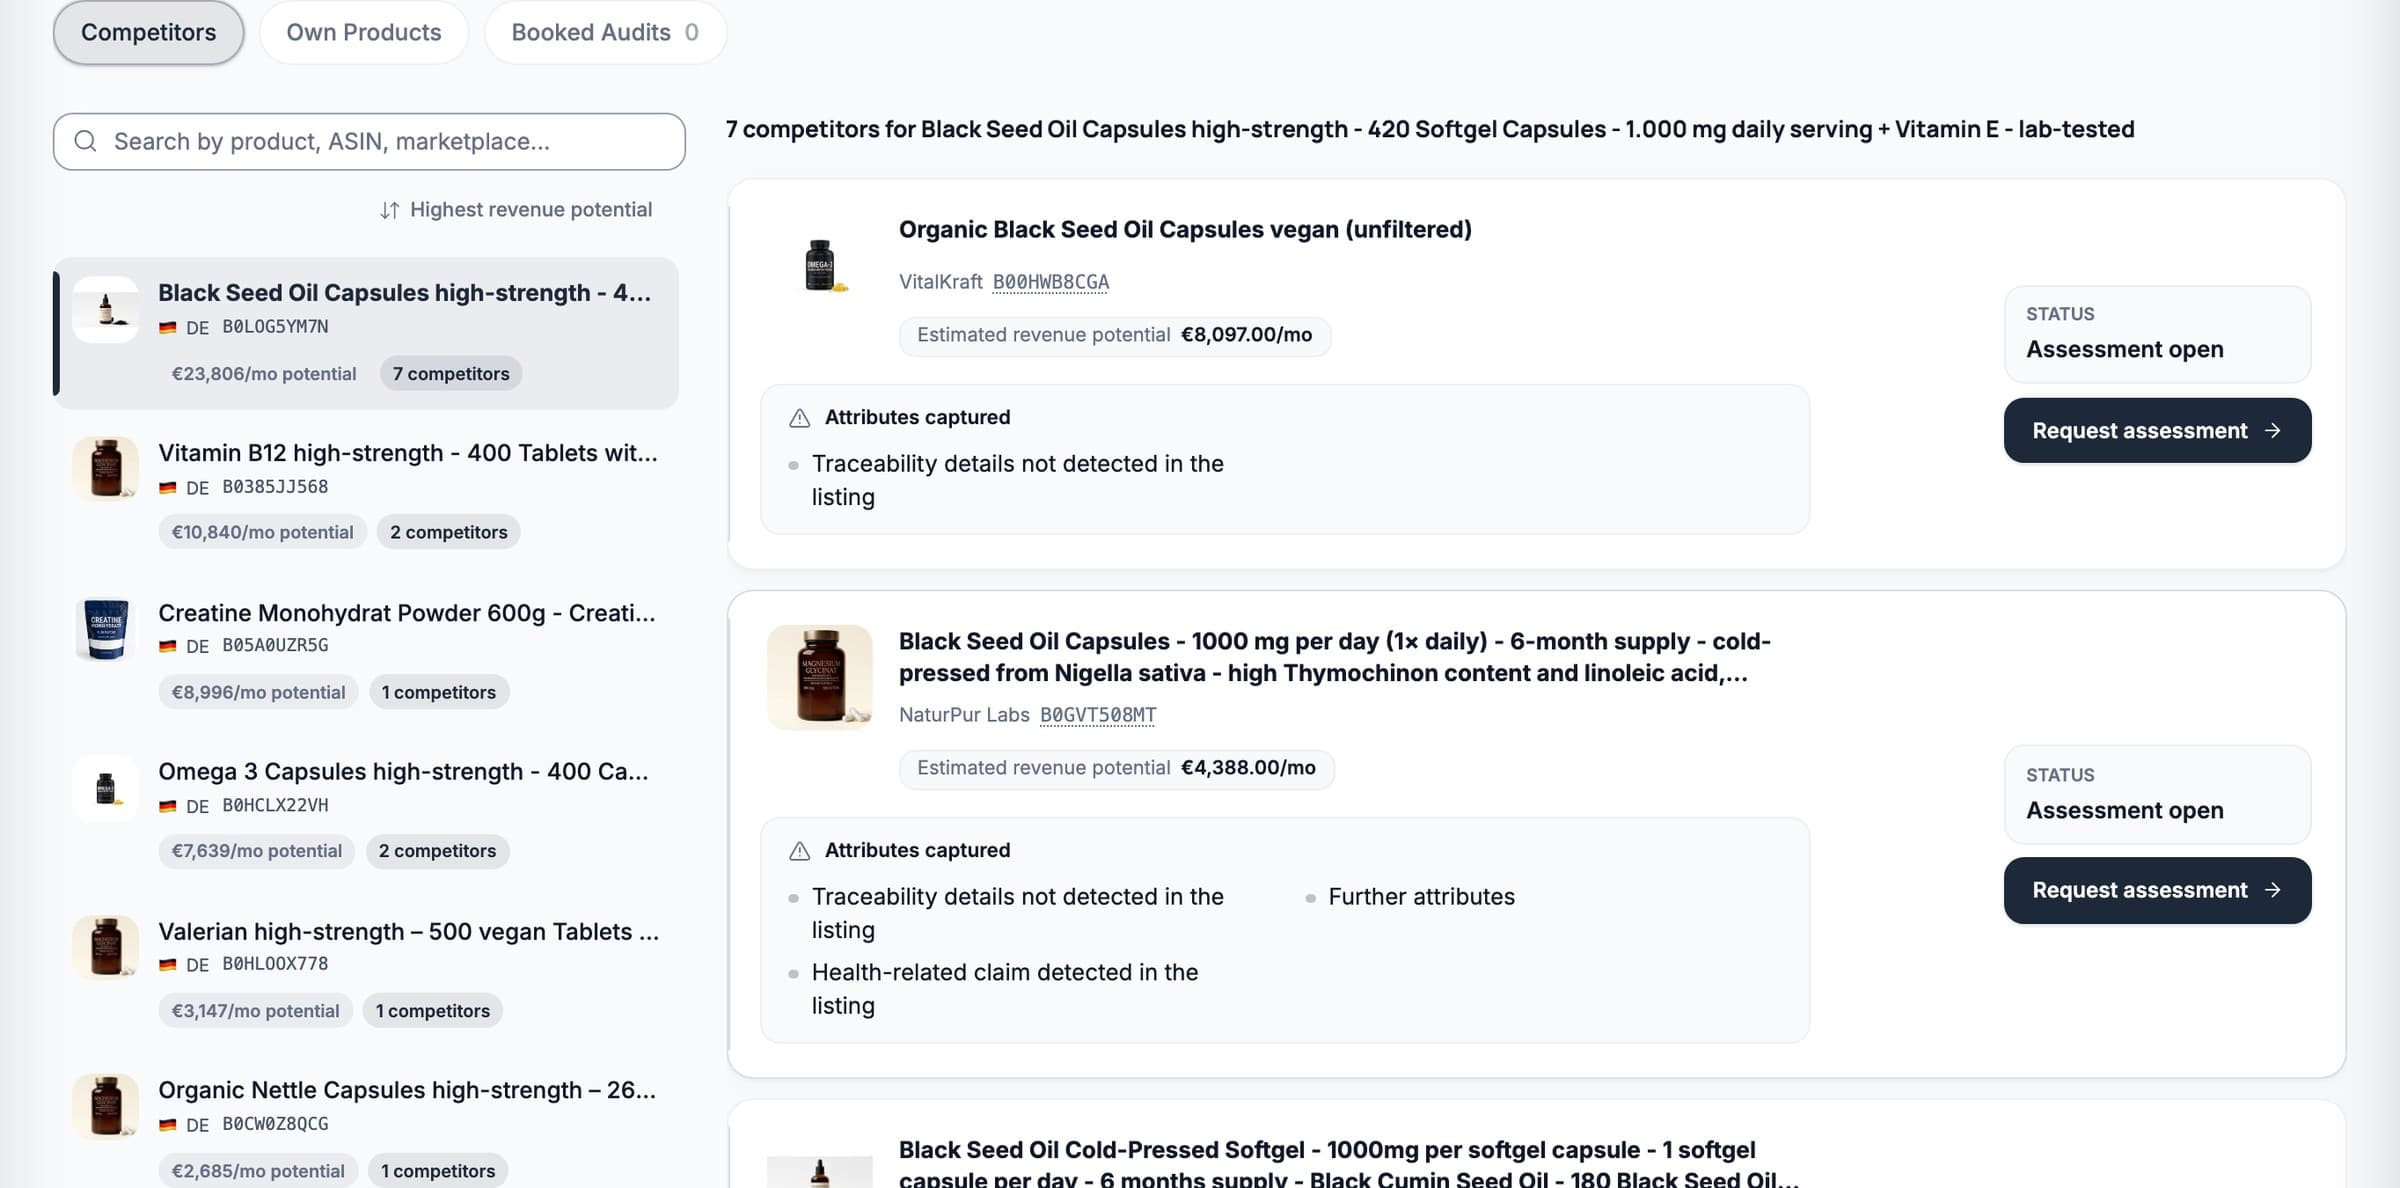This screenshot has height=1188, width=2400.
Task: Click 2 competitors badge under Omega 3
Action: point(437,851)
